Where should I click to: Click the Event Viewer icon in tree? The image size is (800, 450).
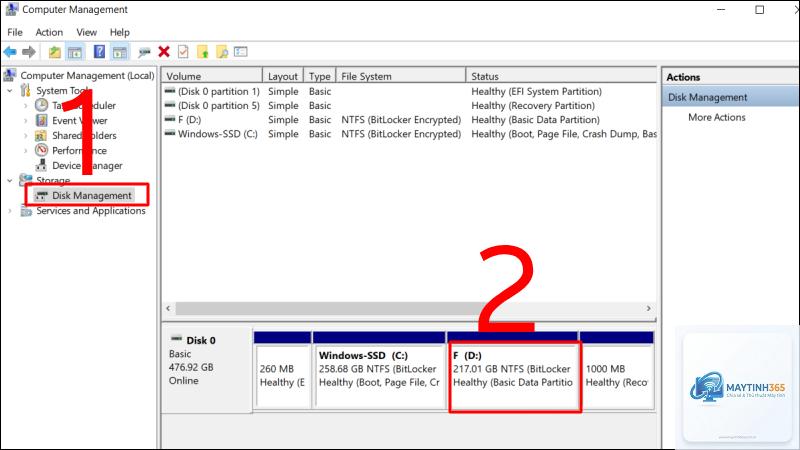[x=41, y=120]
